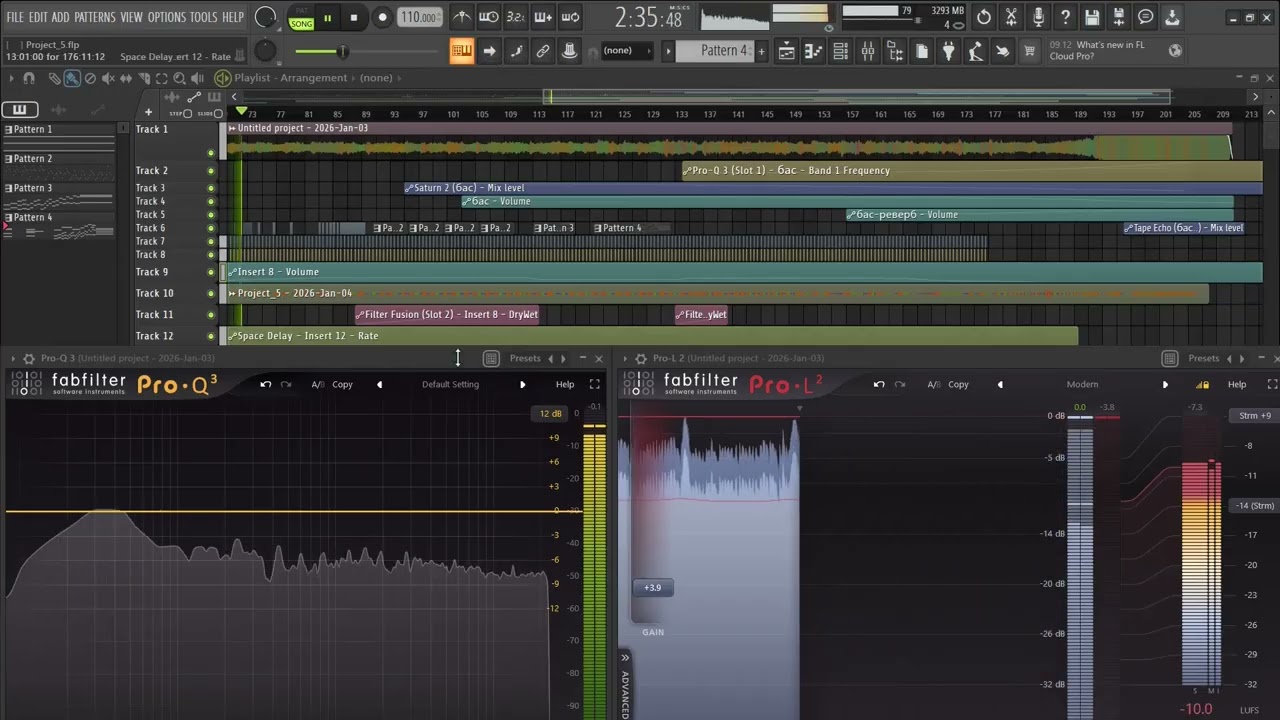Open the VIEW menu
Screen dimensions: 1280x720
131,17
